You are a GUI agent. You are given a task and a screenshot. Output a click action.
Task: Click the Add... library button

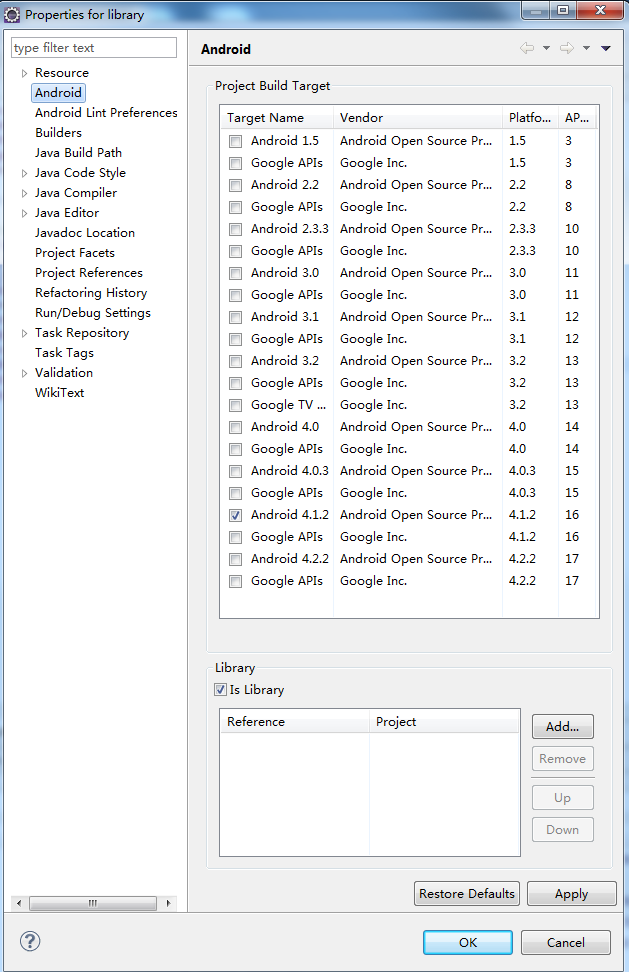(562, 727)
